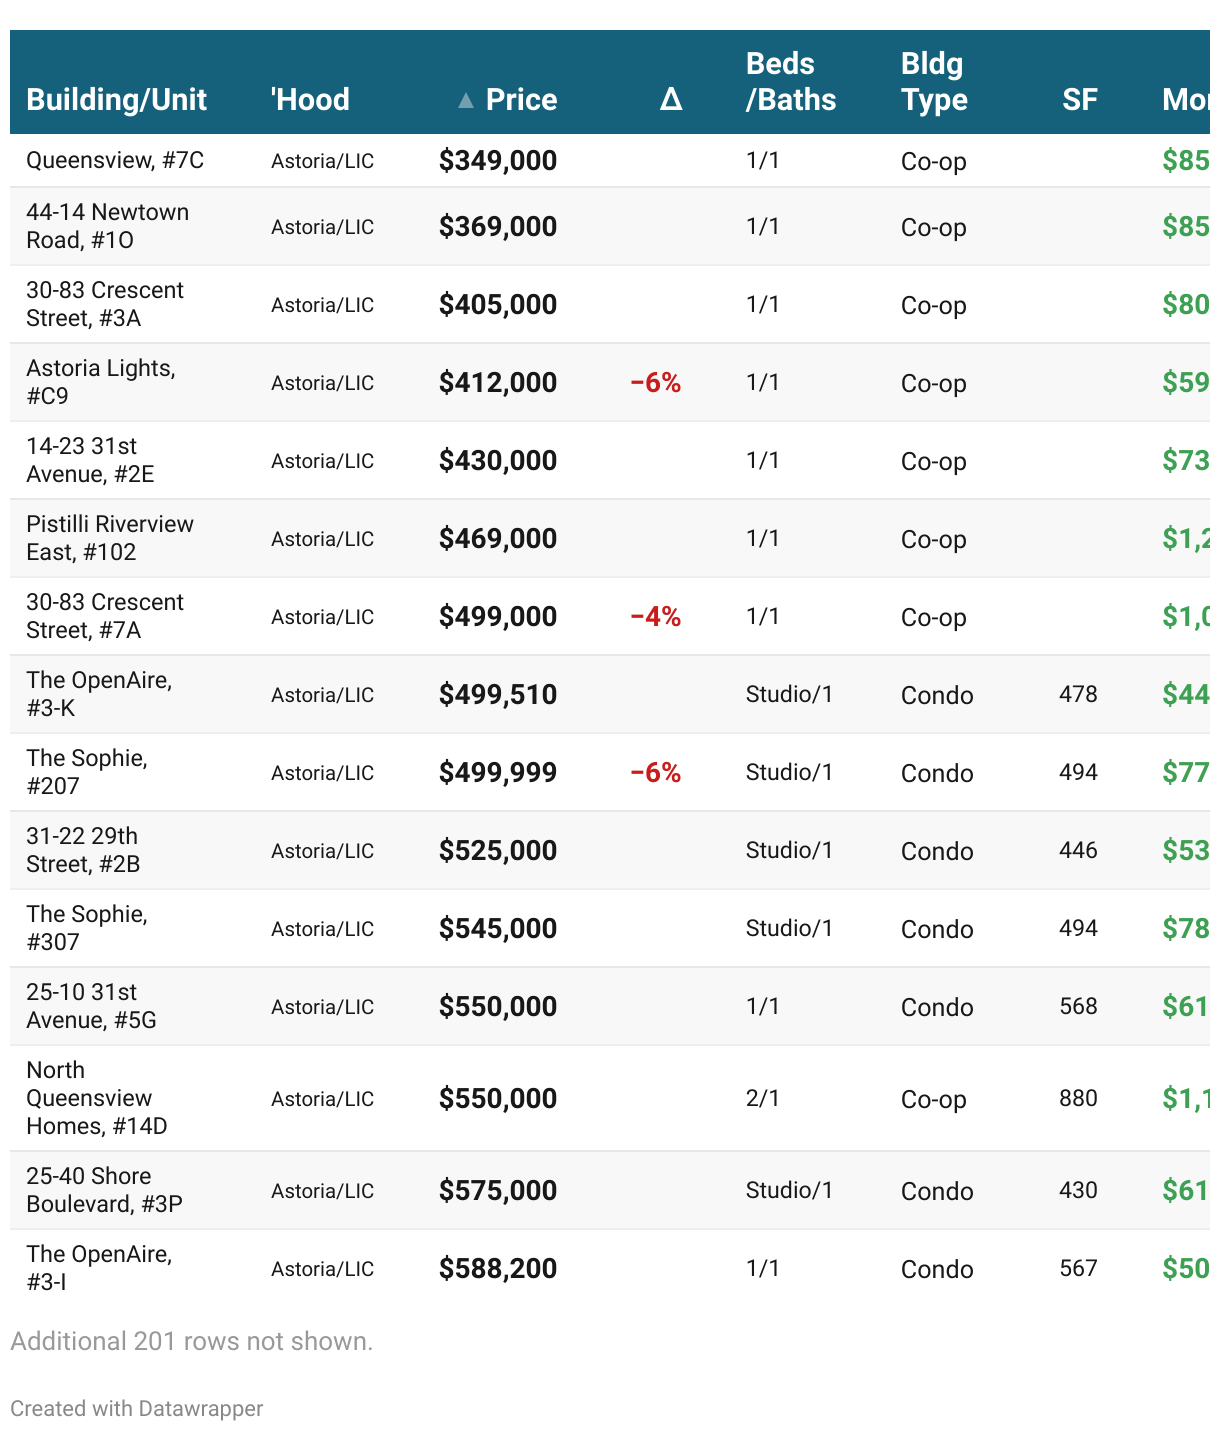Viewport: 1220px width, 1432px height.
Task: Click the Price sort arrow icon
Action: click(465, 100)
